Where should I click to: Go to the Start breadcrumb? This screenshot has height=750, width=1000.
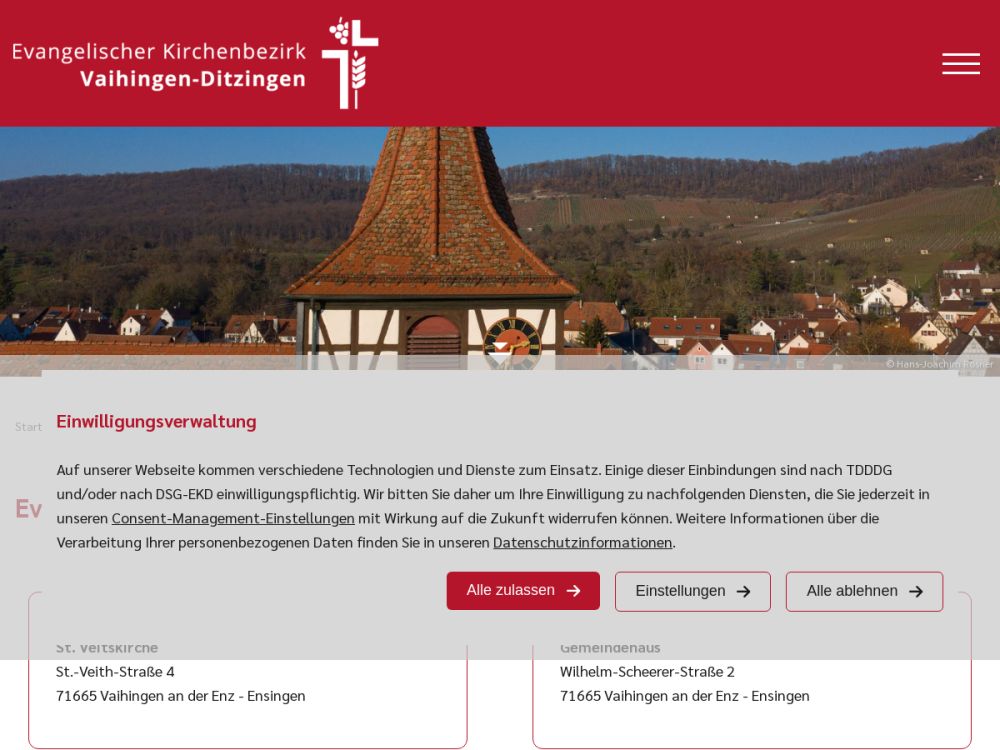coord(28,427)
